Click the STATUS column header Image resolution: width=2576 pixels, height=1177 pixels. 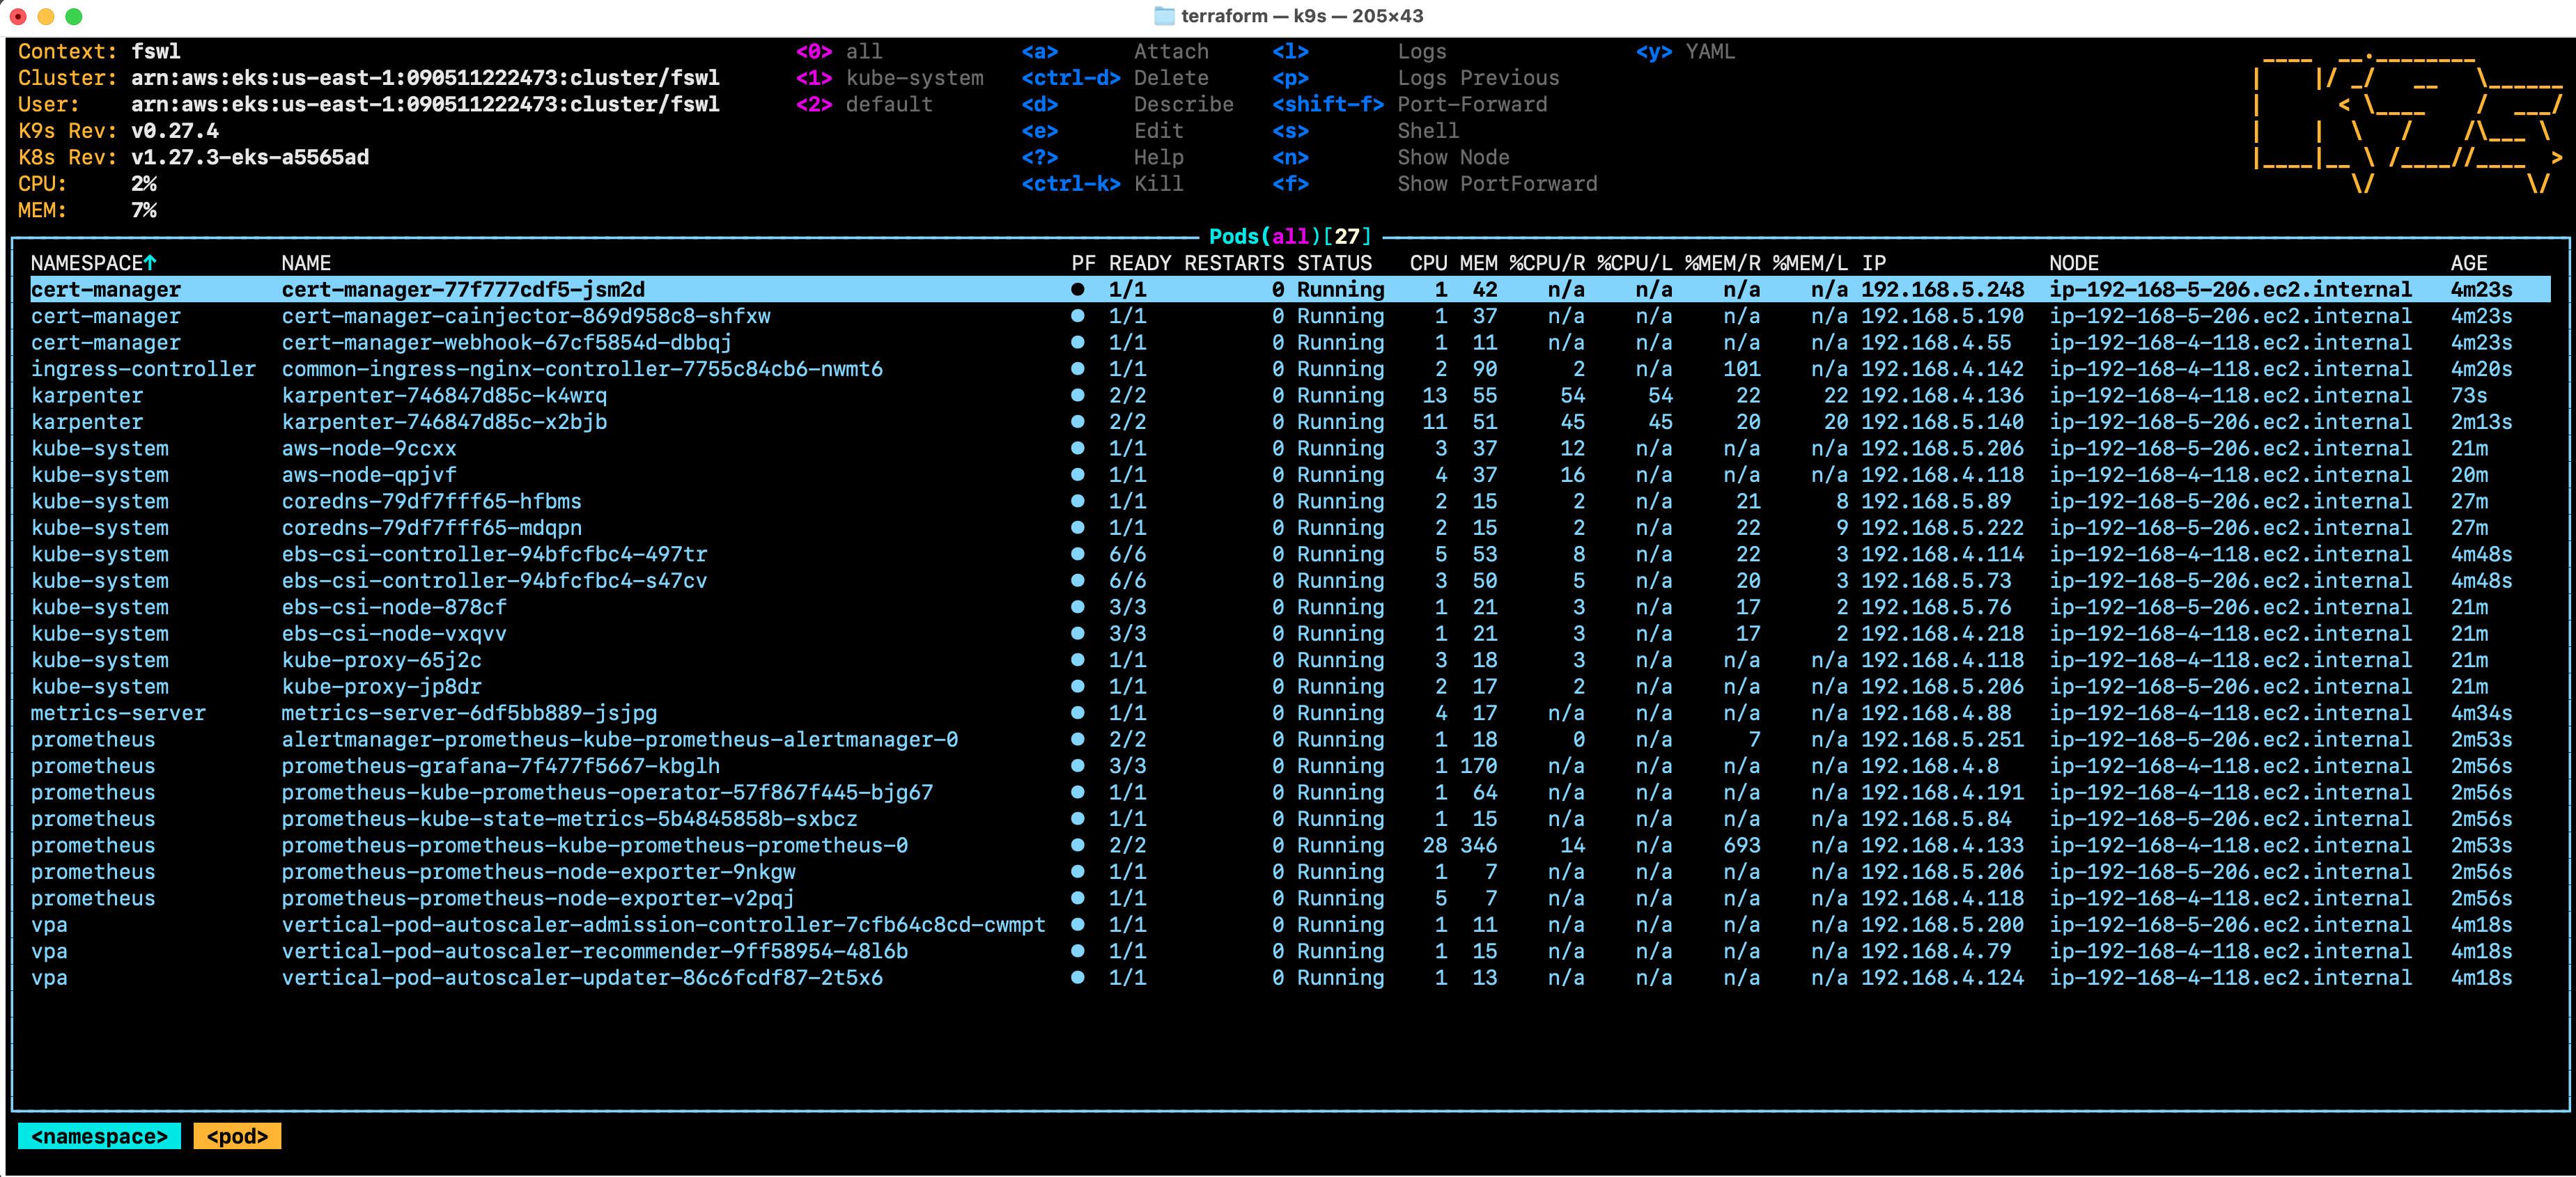coord(1334,263)
